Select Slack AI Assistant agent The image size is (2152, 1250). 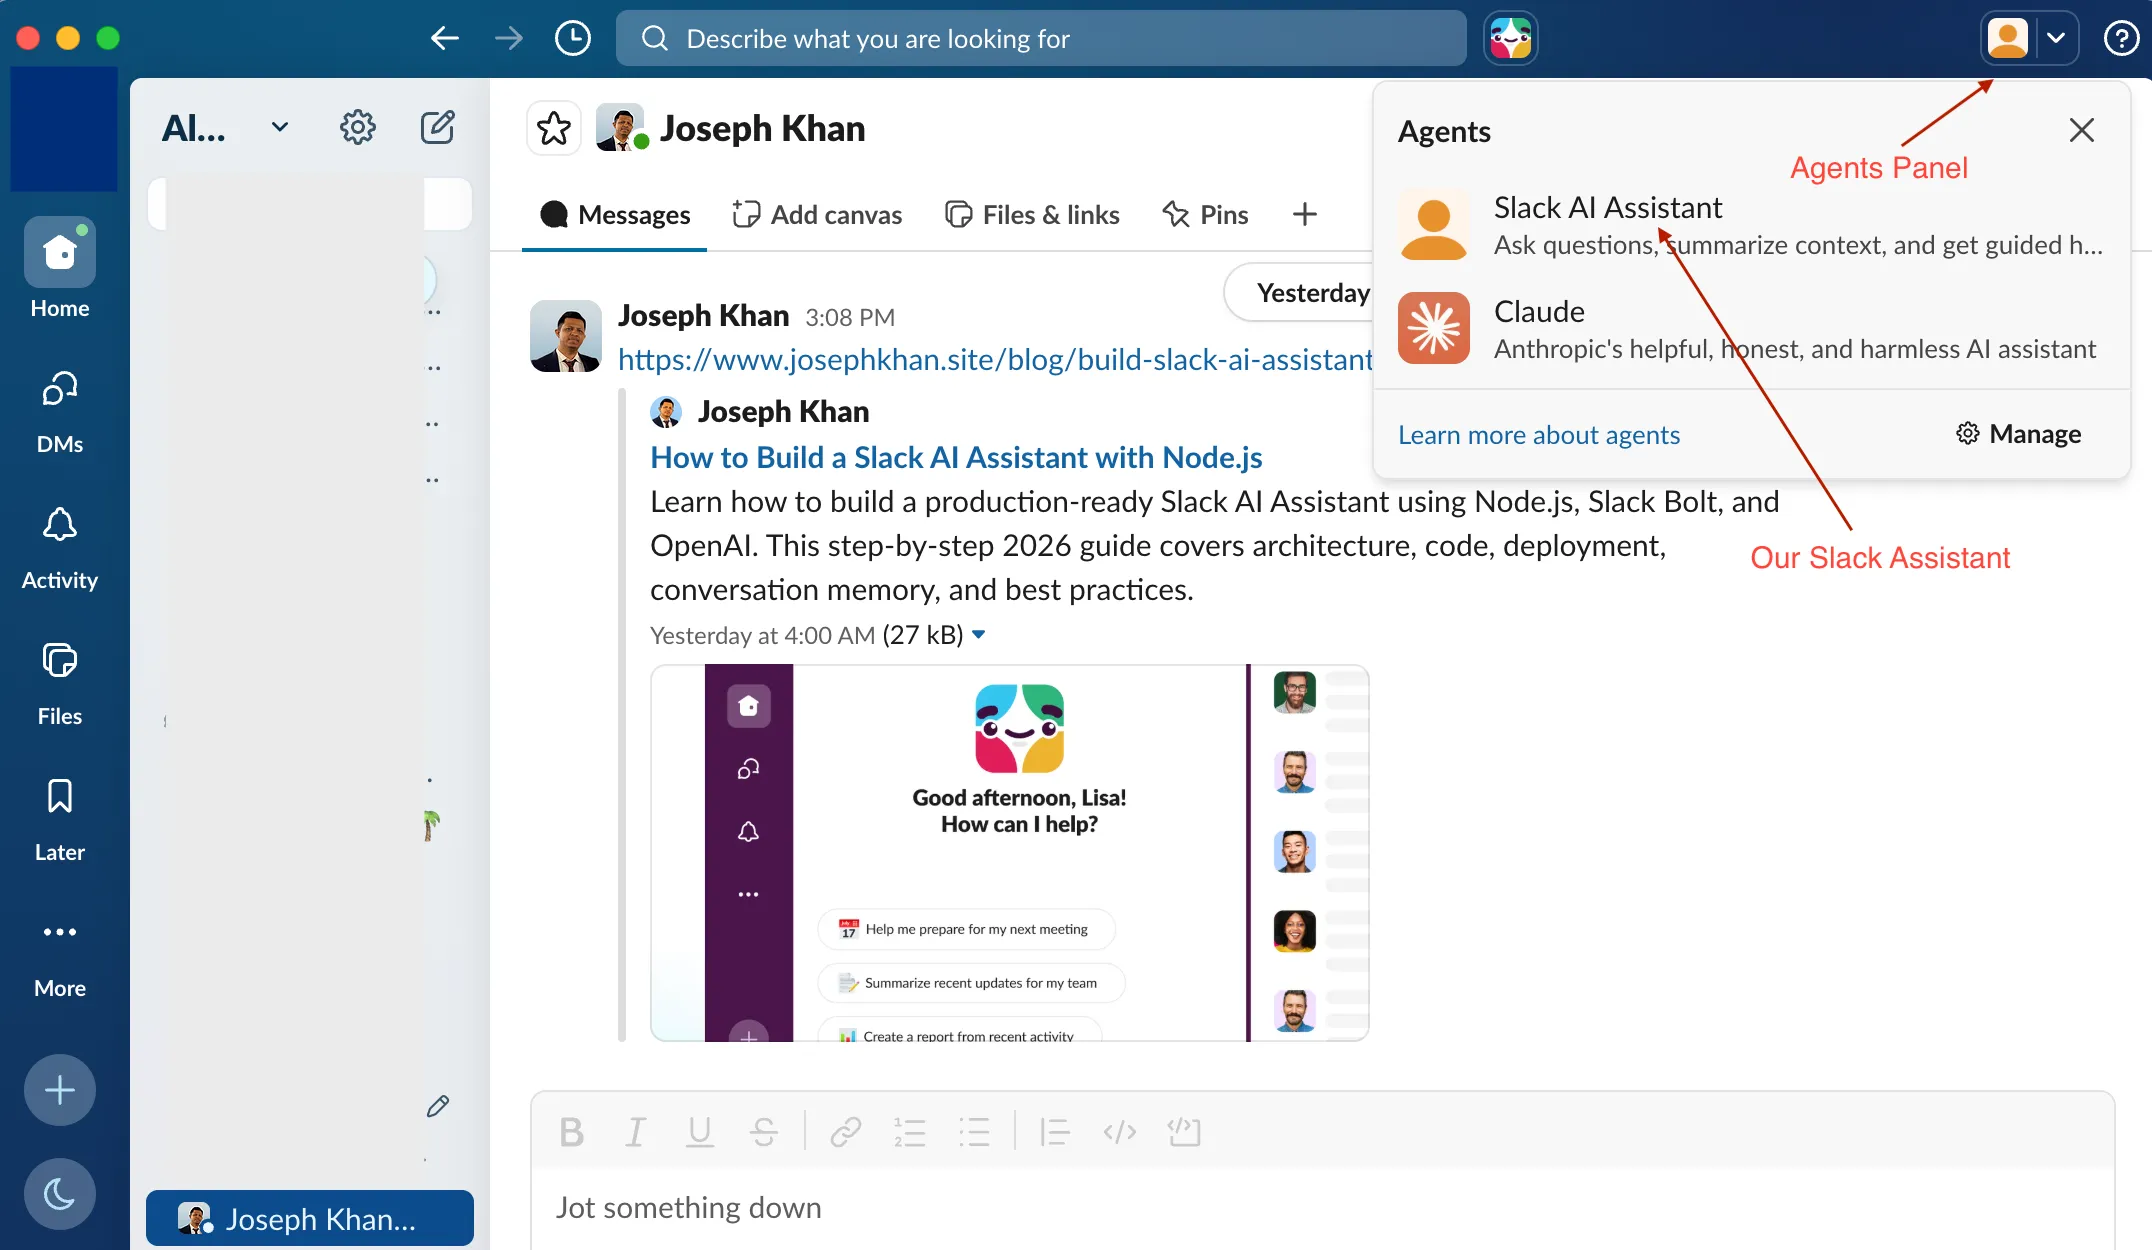point(1752,225)
